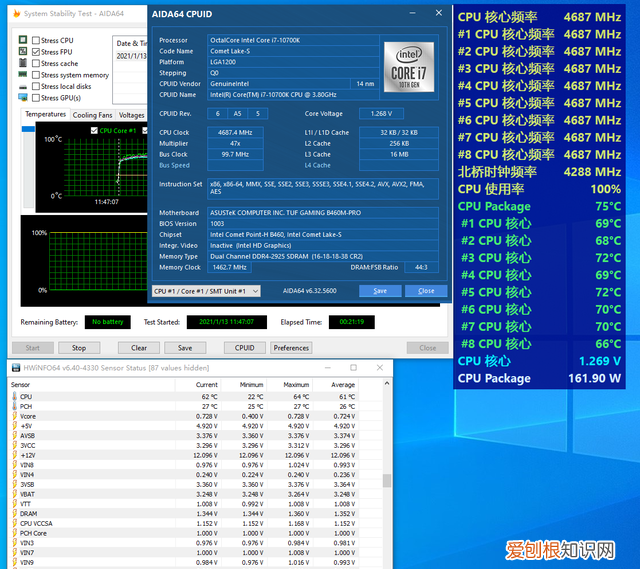Enable the Stress CPU checkbox
640x569 pixels.
(36, 40)
